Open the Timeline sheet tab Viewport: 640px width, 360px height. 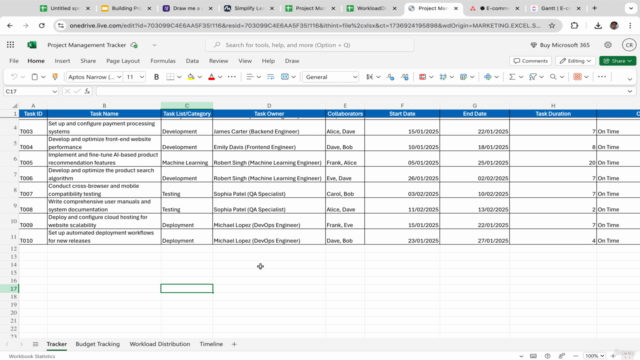tap(211, 344)
